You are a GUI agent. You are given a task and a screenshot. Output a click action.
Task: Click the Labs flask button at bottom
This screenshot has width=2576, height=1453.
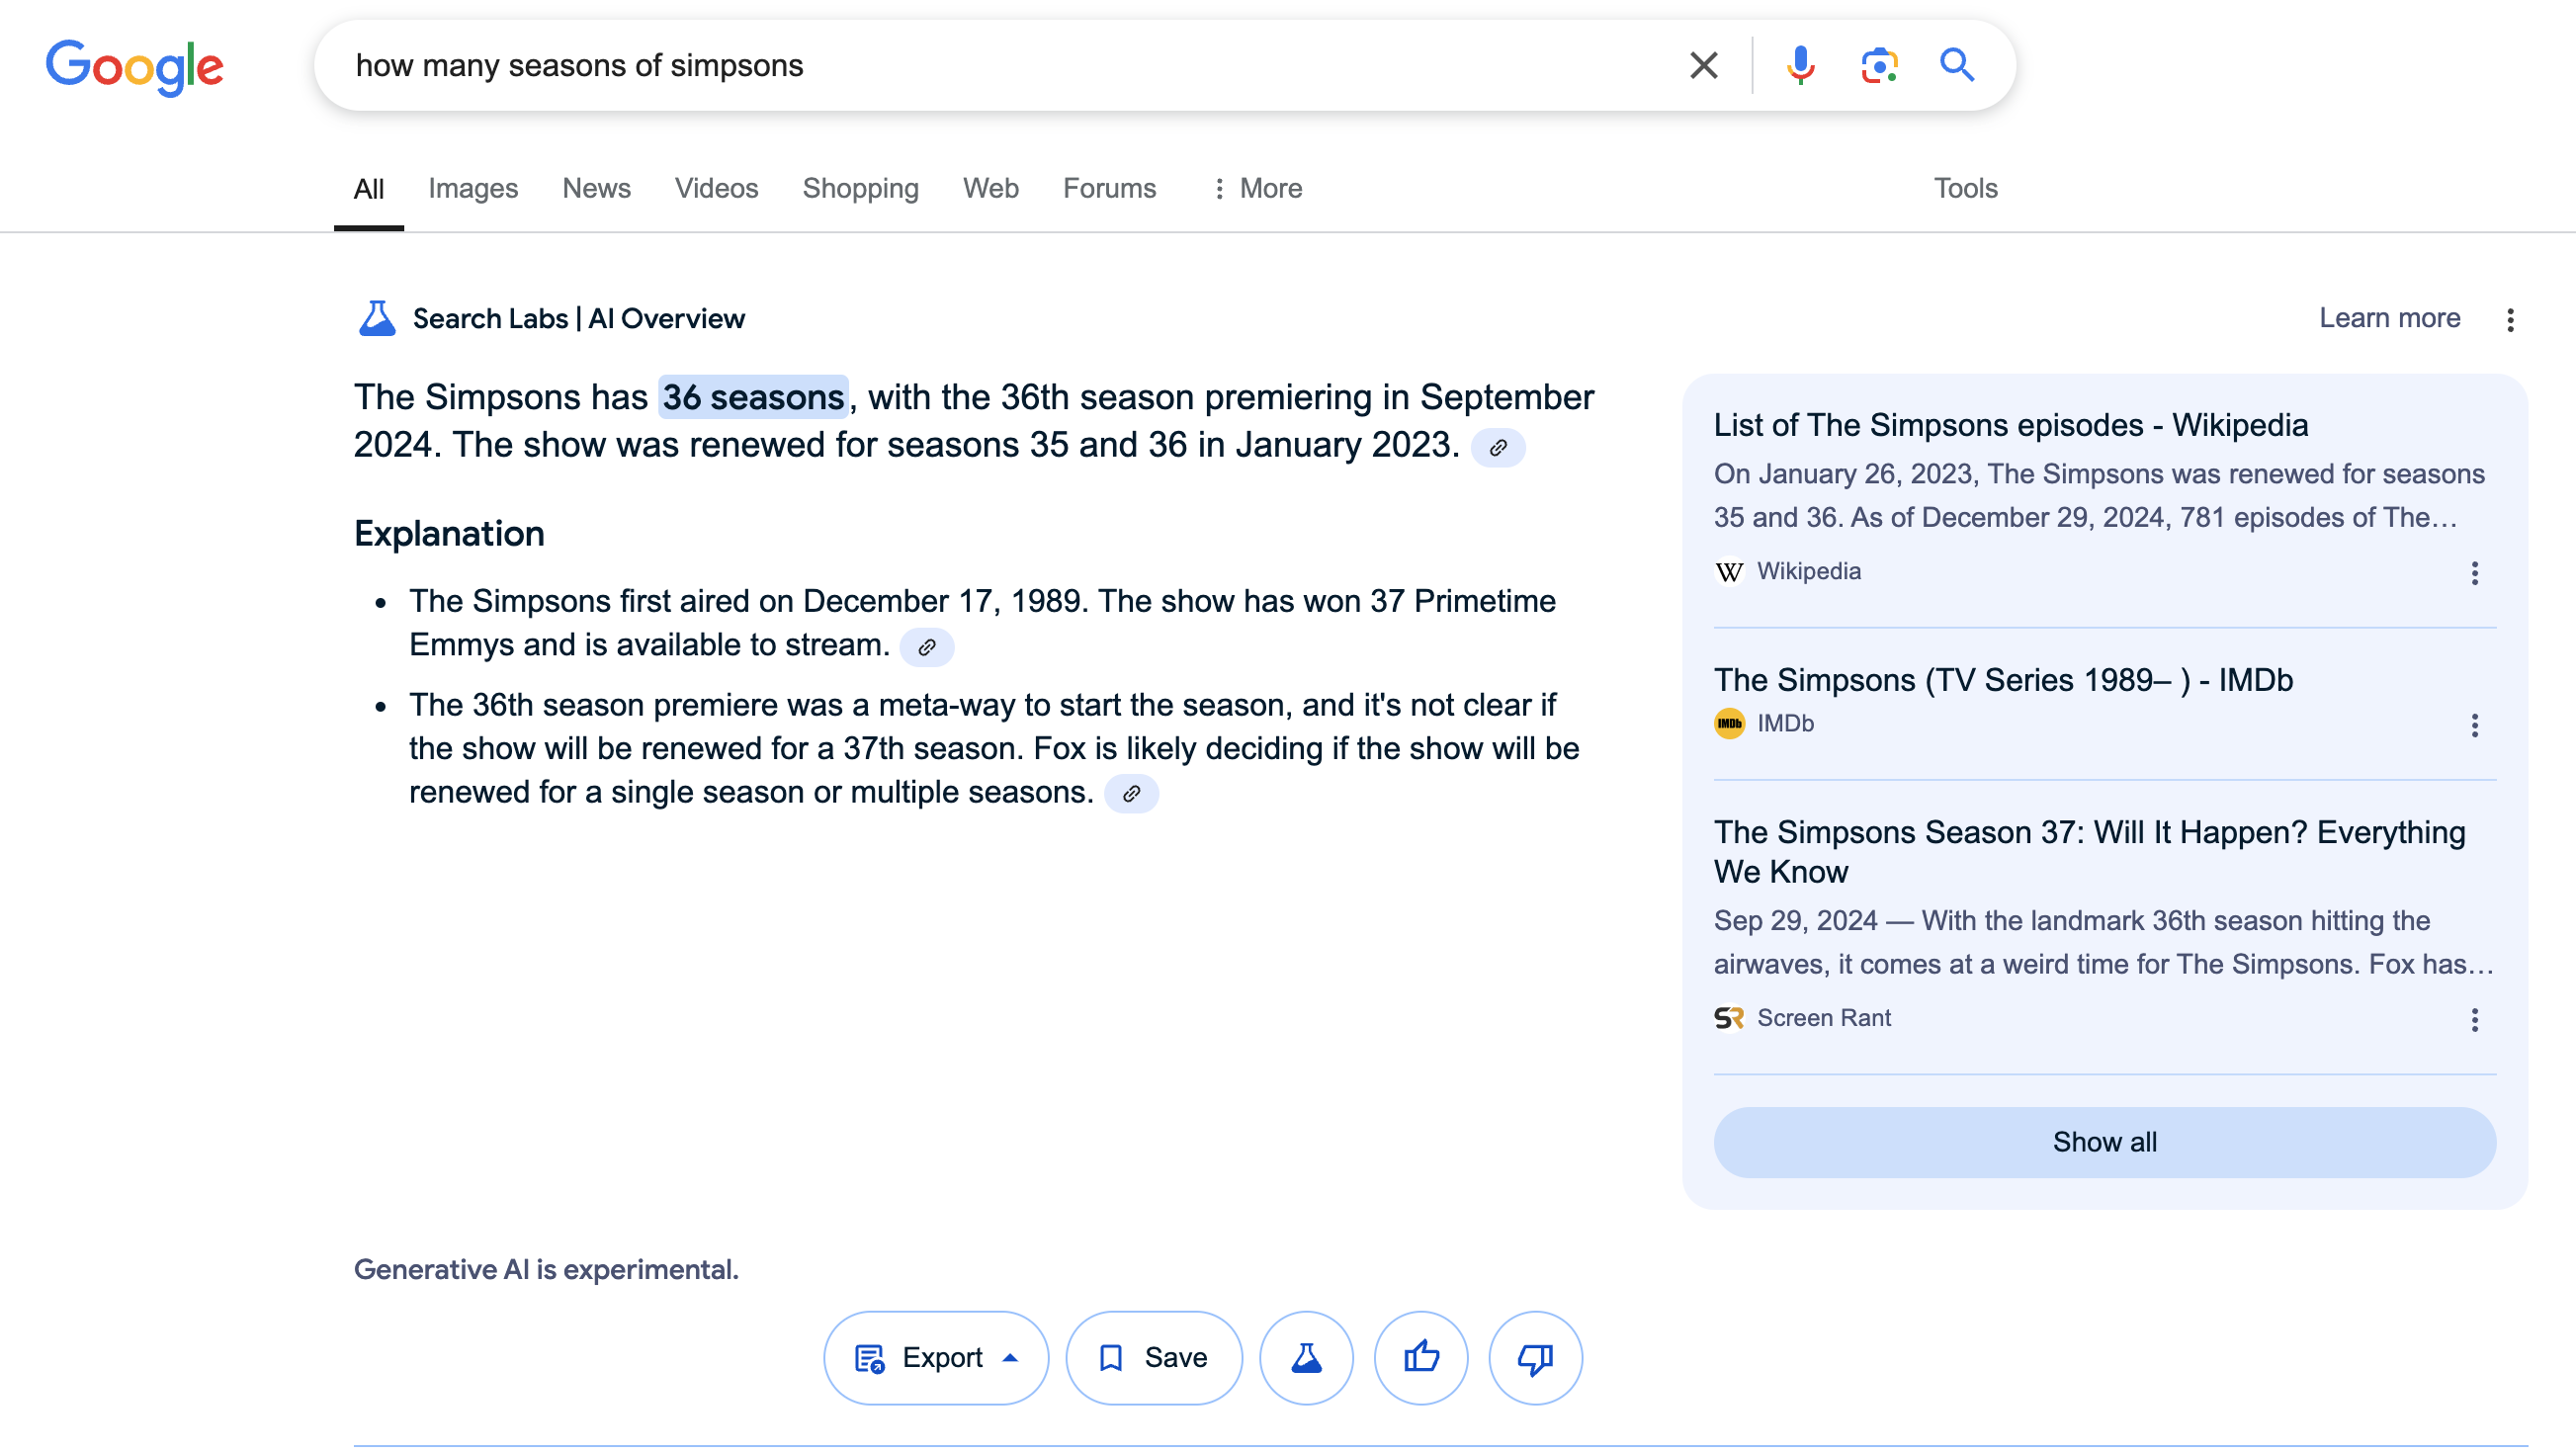1305,1357
